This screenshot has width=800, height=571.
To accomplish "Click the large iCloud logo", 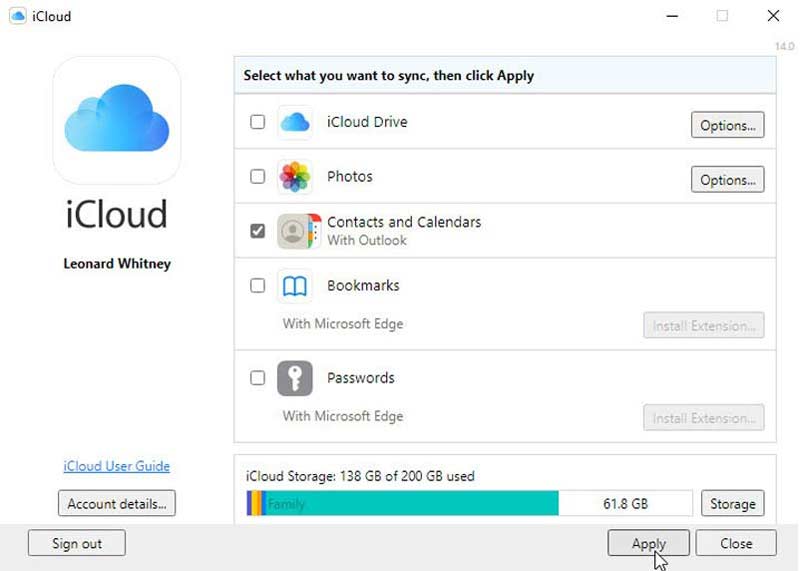I will point(117,120).
